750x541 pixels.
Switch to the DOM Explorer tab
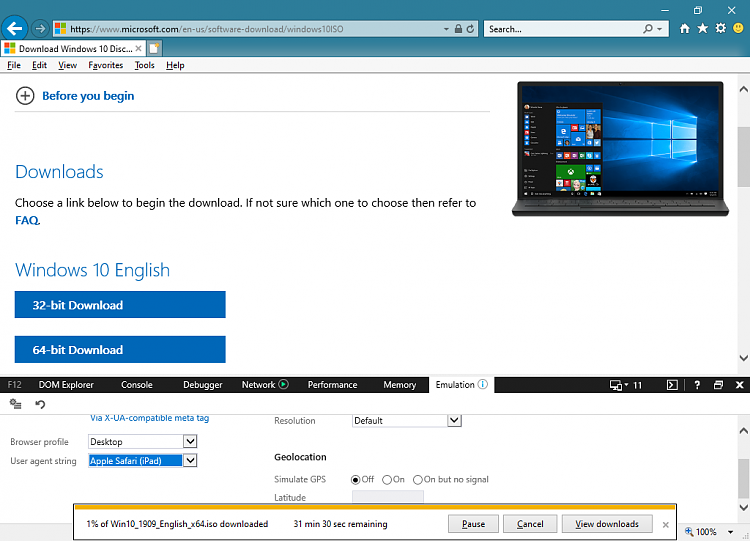point(66,385)
